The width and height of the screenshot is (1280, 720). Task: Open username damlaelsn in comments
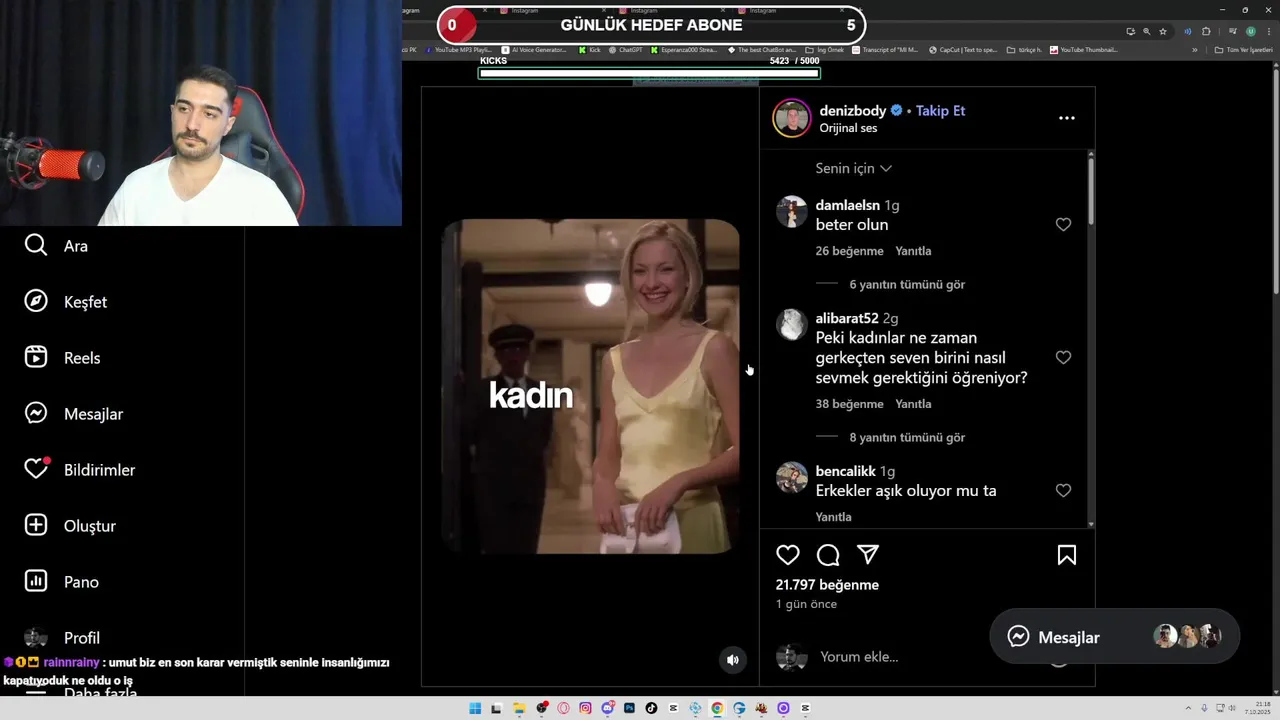[848, 205]
